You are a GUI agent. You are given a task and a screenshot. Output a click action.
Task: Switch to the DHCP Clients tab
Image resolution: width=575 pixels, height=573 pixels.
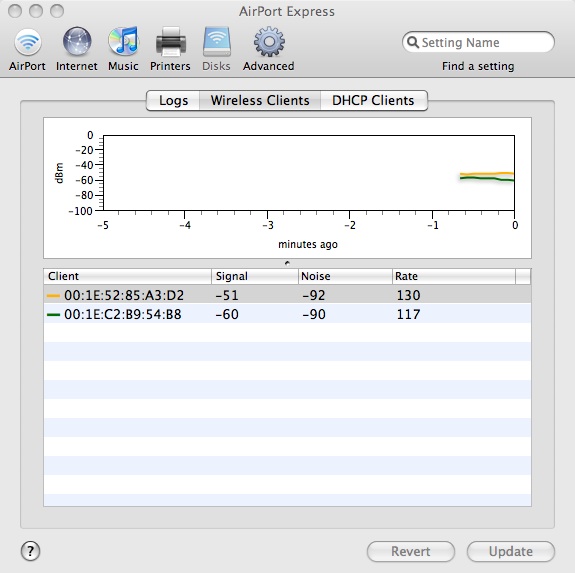coord(374,100)
